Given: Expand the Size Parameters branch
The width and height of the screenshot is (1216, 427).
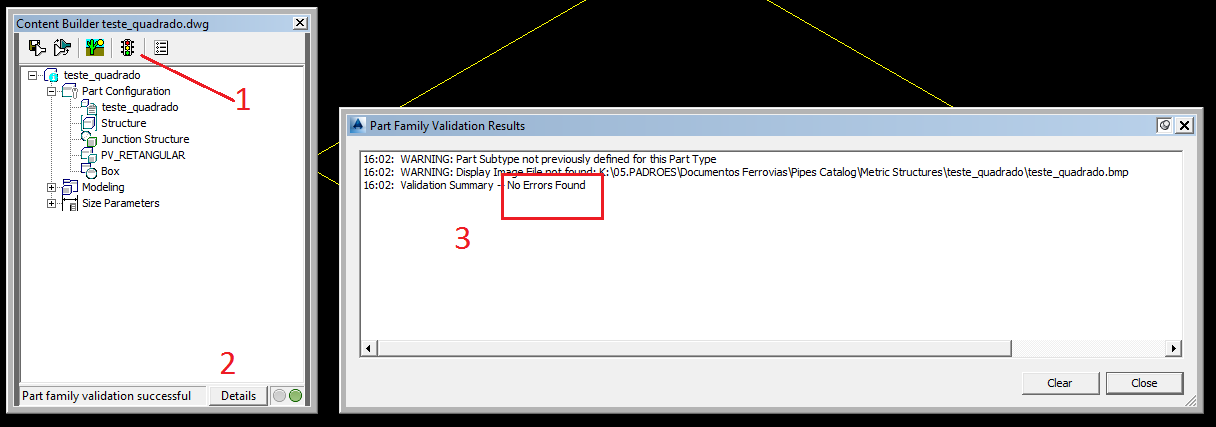Looking at the screenshot, I should [51, 203].
